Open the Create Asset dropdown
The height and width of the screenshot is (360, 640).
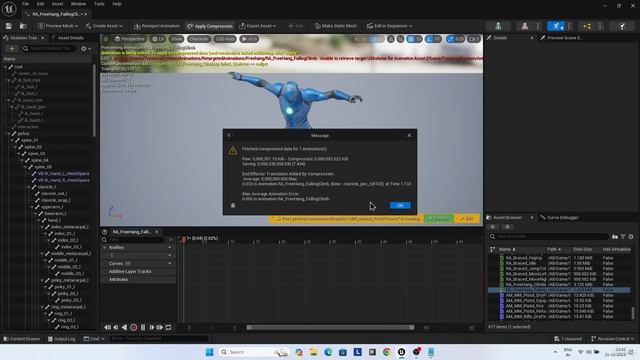click(x=104, y=26)
